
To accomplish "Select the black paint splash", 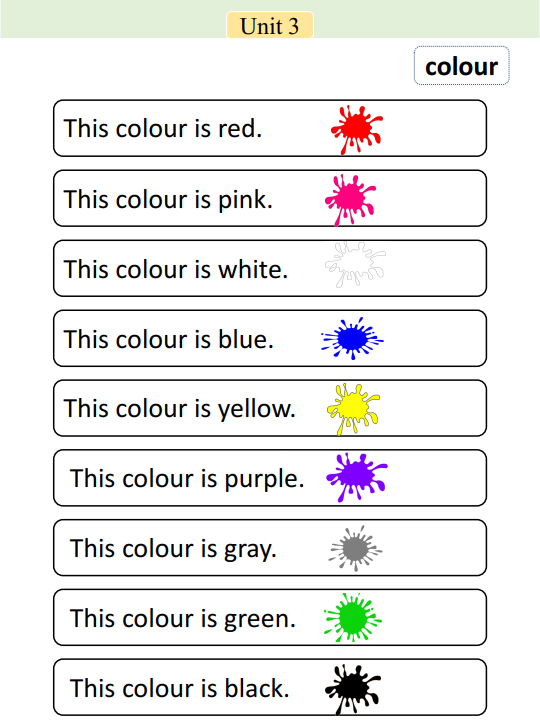I will pos(353,689).
